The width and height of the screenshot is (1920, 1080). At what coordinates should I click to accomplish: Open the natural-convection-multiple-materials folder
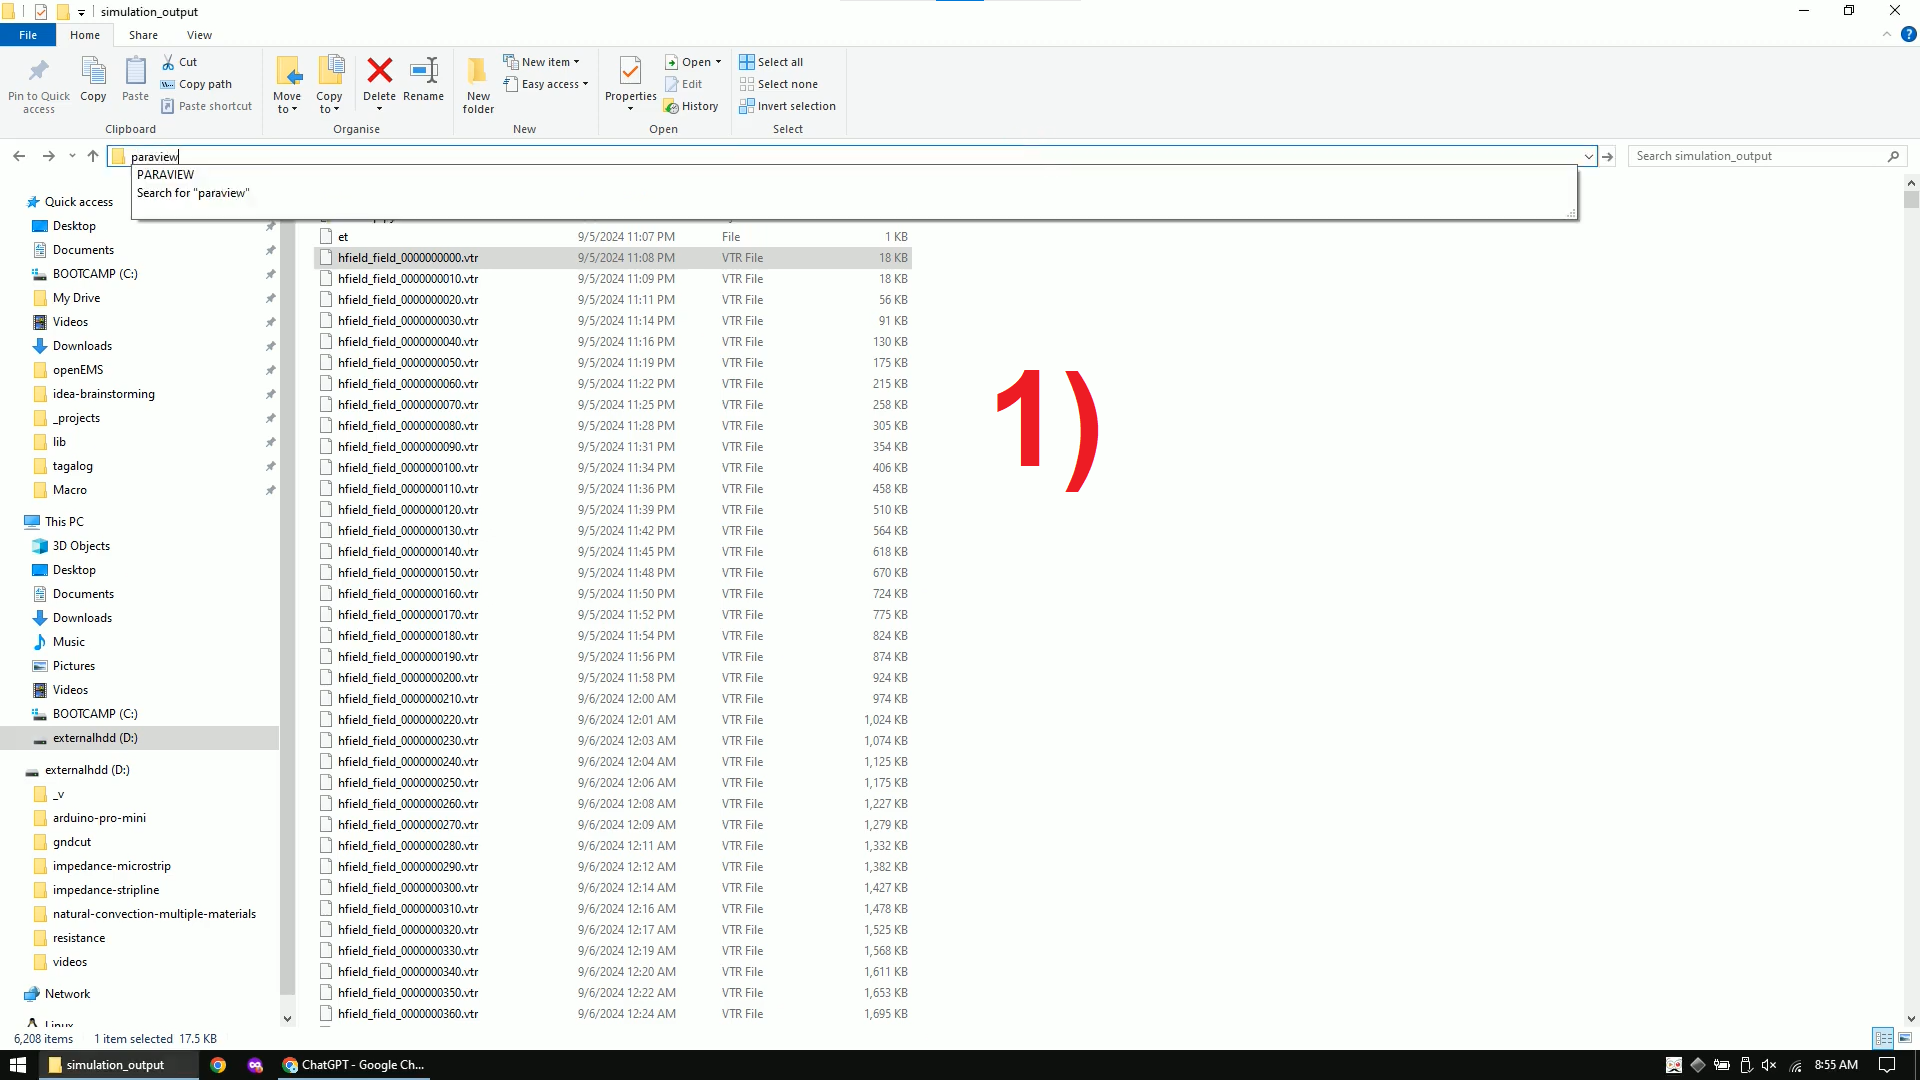[154, 914]
